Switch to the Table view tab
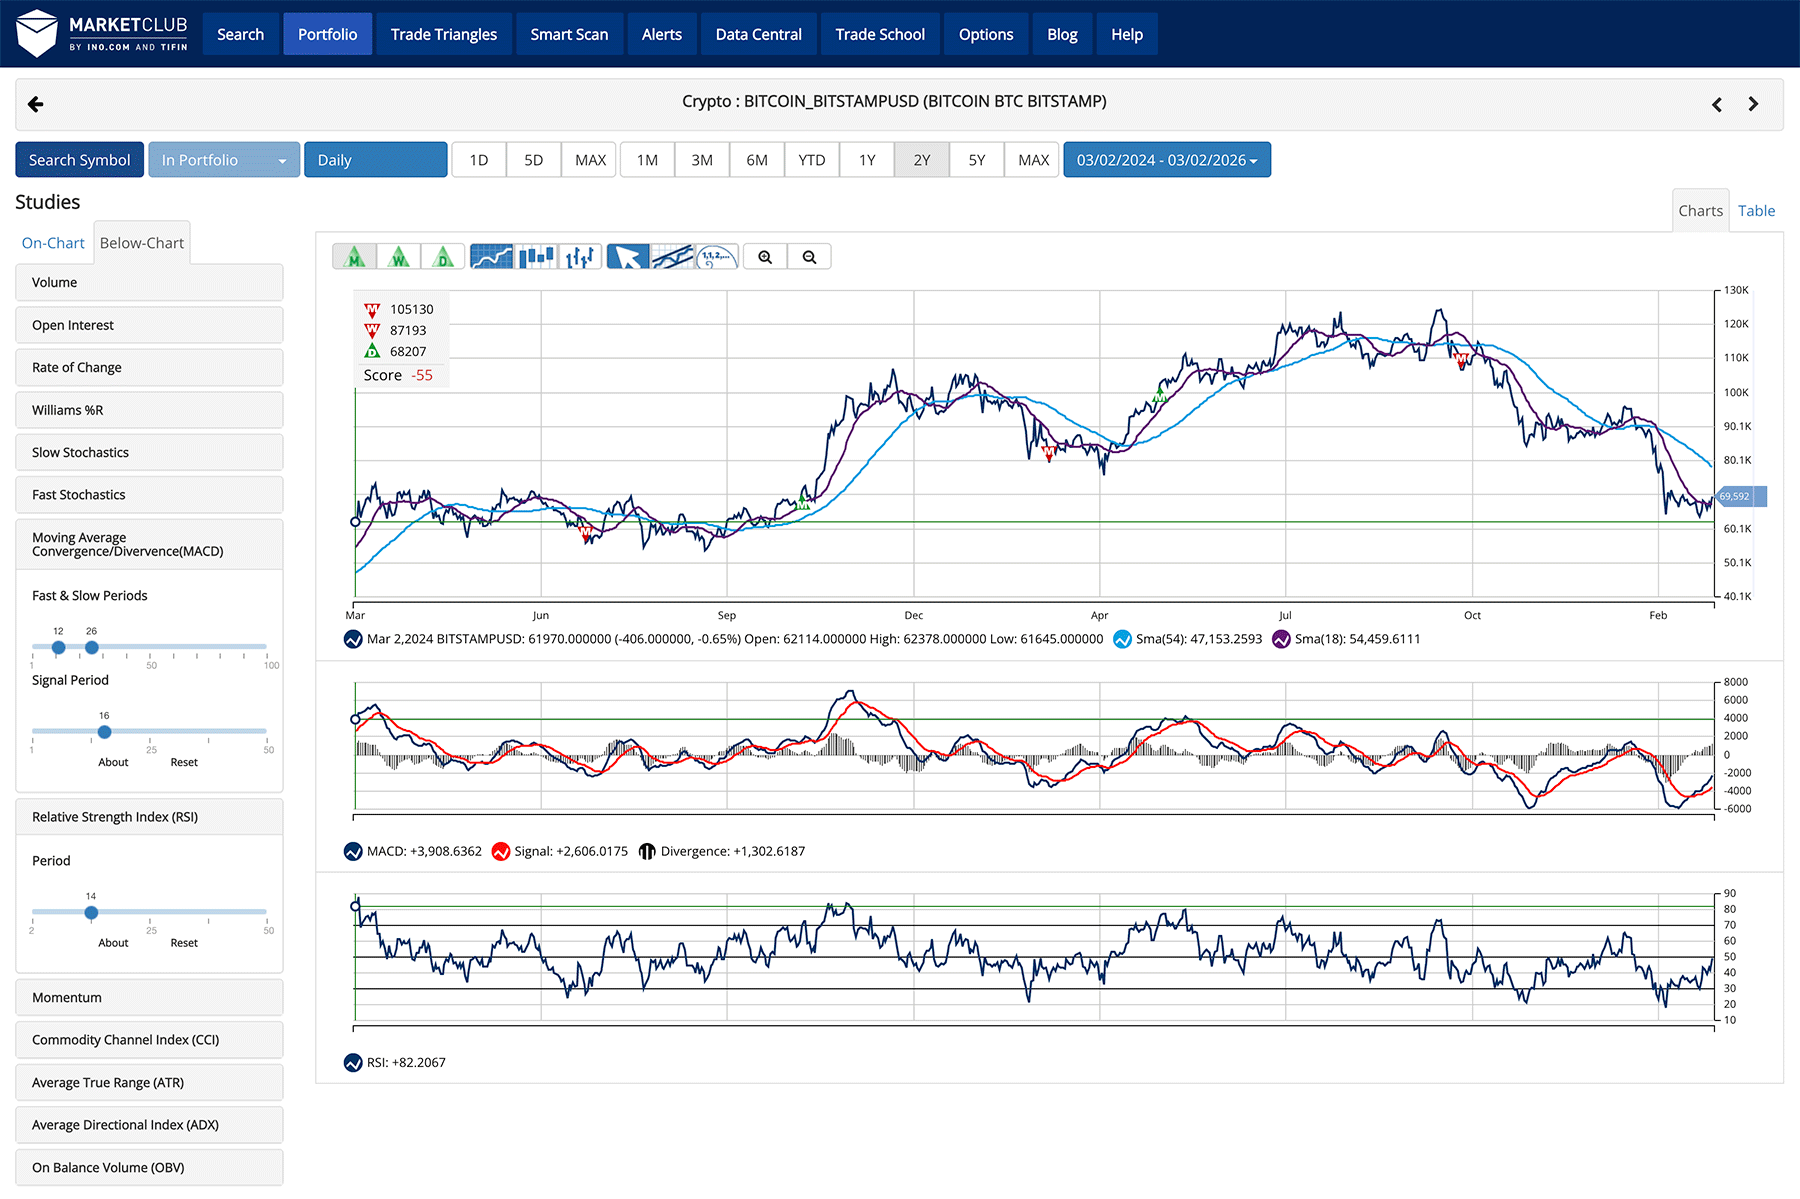This screenshot has height=1199, width=1800. 1757,211
